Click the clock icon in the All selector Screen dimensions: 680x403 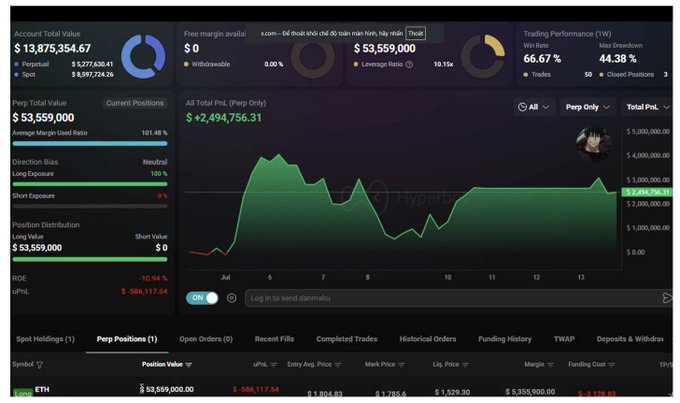coord(522,107)
